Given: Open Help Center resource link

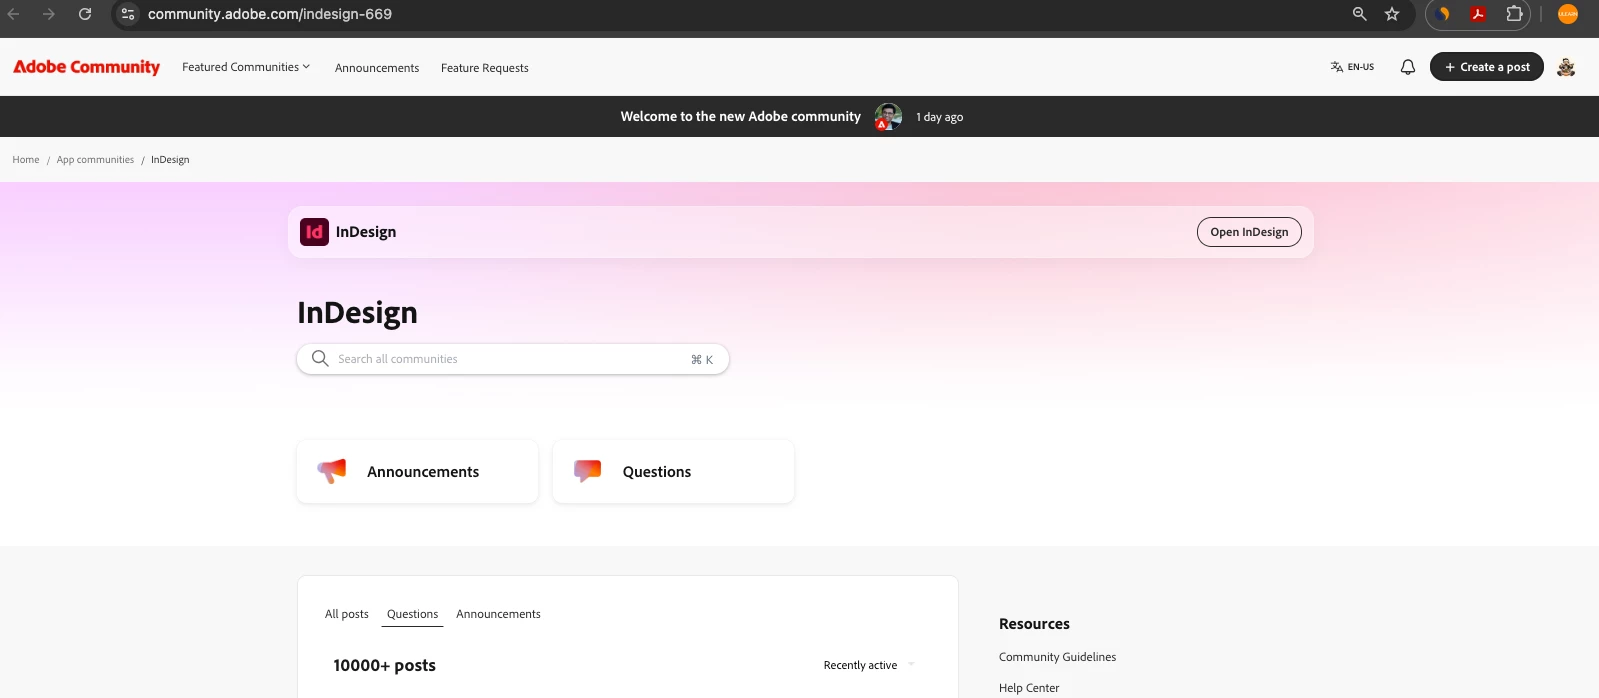Looking at the screenshot, I should [x=1029, y=688].
